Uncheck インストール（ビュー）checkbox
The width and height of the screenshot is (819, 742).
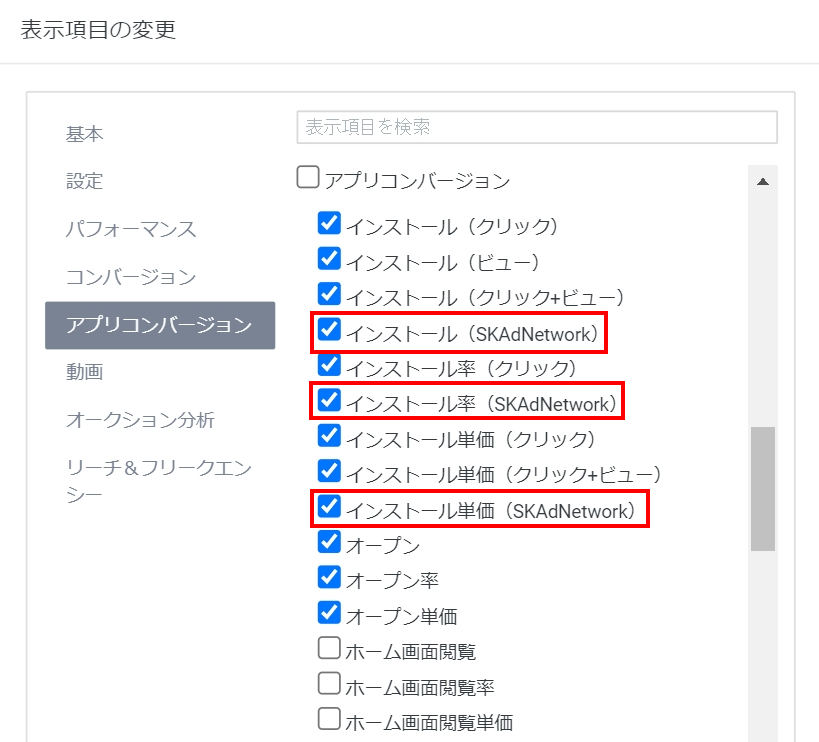coord(329,258)
